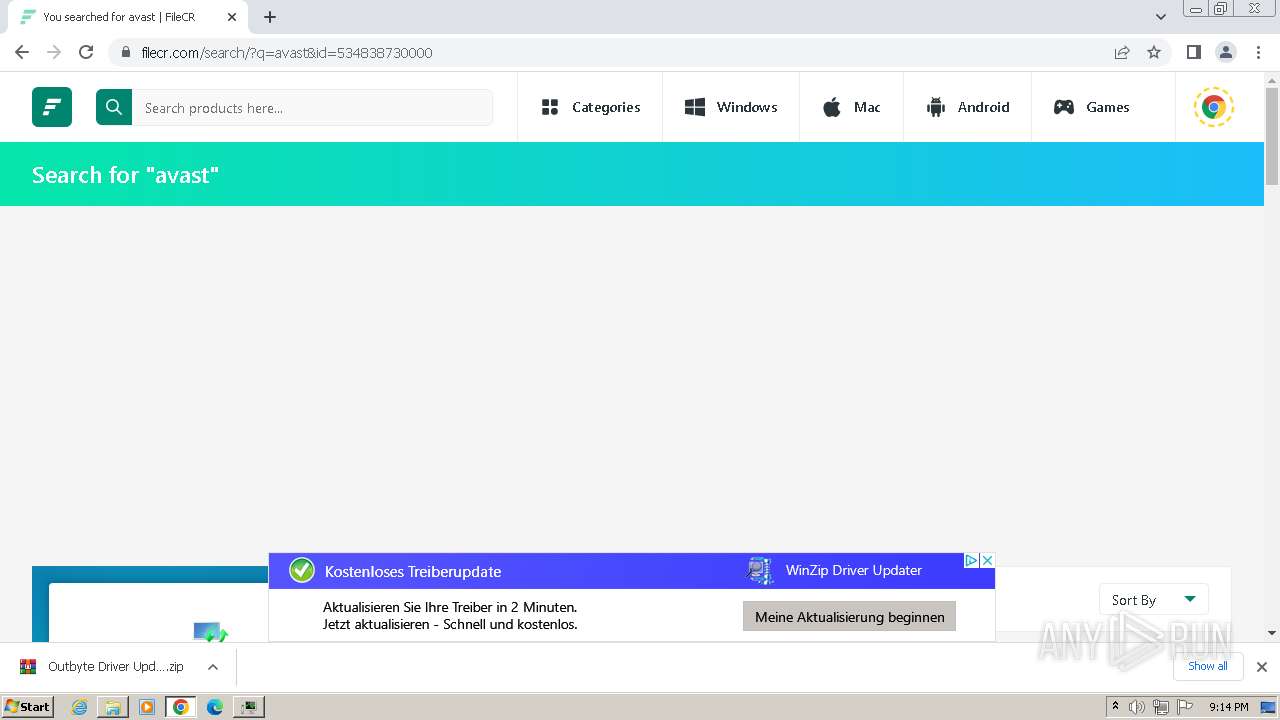This screenshot has width=1280, height=720.
Task: Bookmark this page with the star
Action: click(1154, 52)
